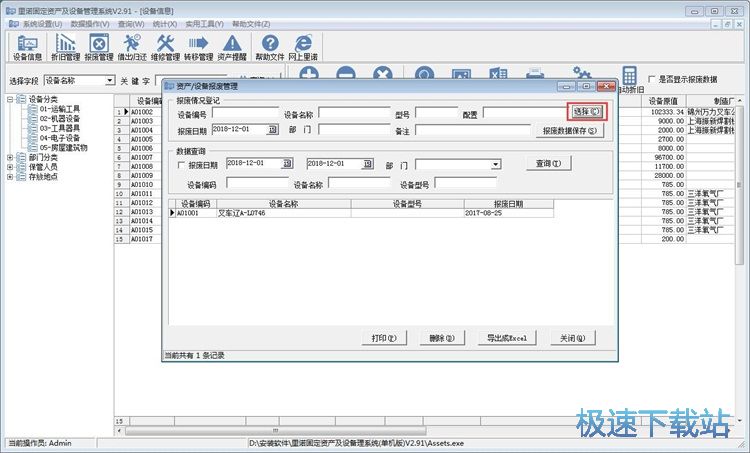Click the 打印(P) button
This screenshot has width=750, height=453.
pyautogui.click(x=384, y=338)
